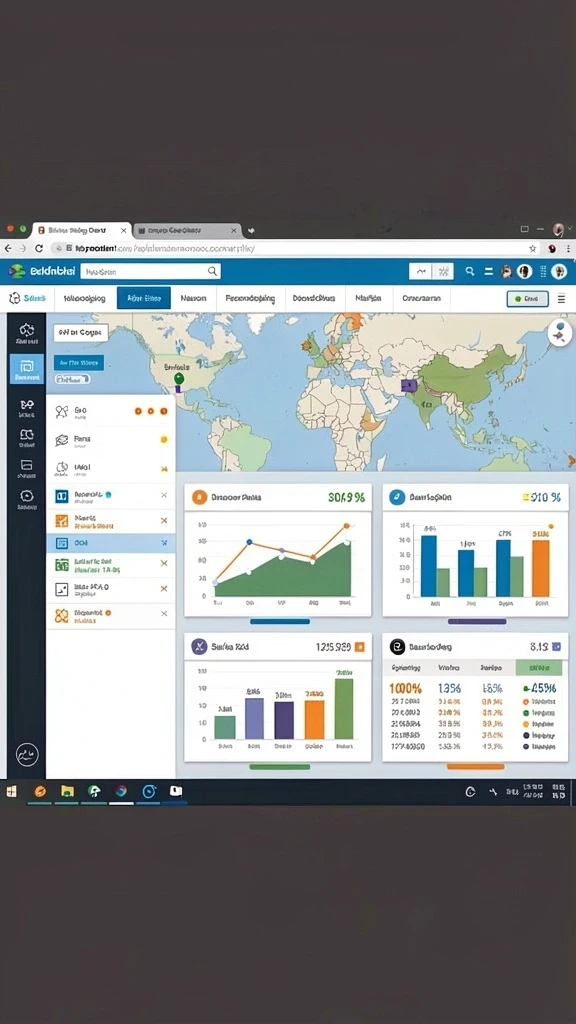Select the highlighted blue sidebar panel icon
Screen dimensions: 576x1024
(x=27, y=369)
